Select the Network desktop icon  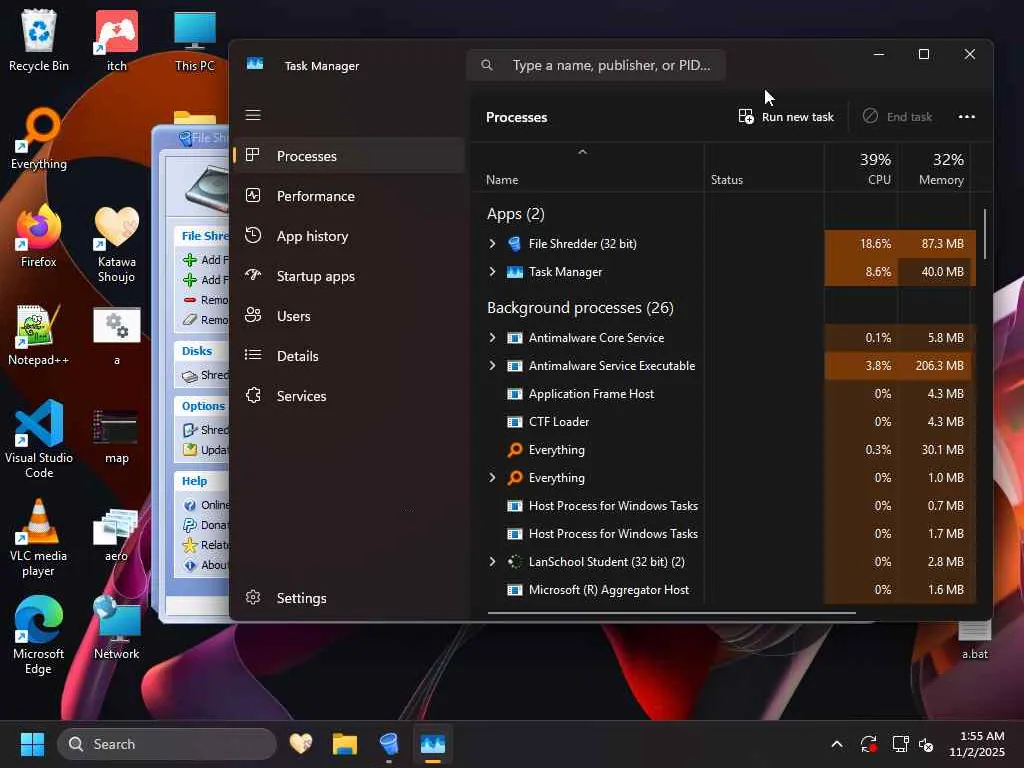116,628
